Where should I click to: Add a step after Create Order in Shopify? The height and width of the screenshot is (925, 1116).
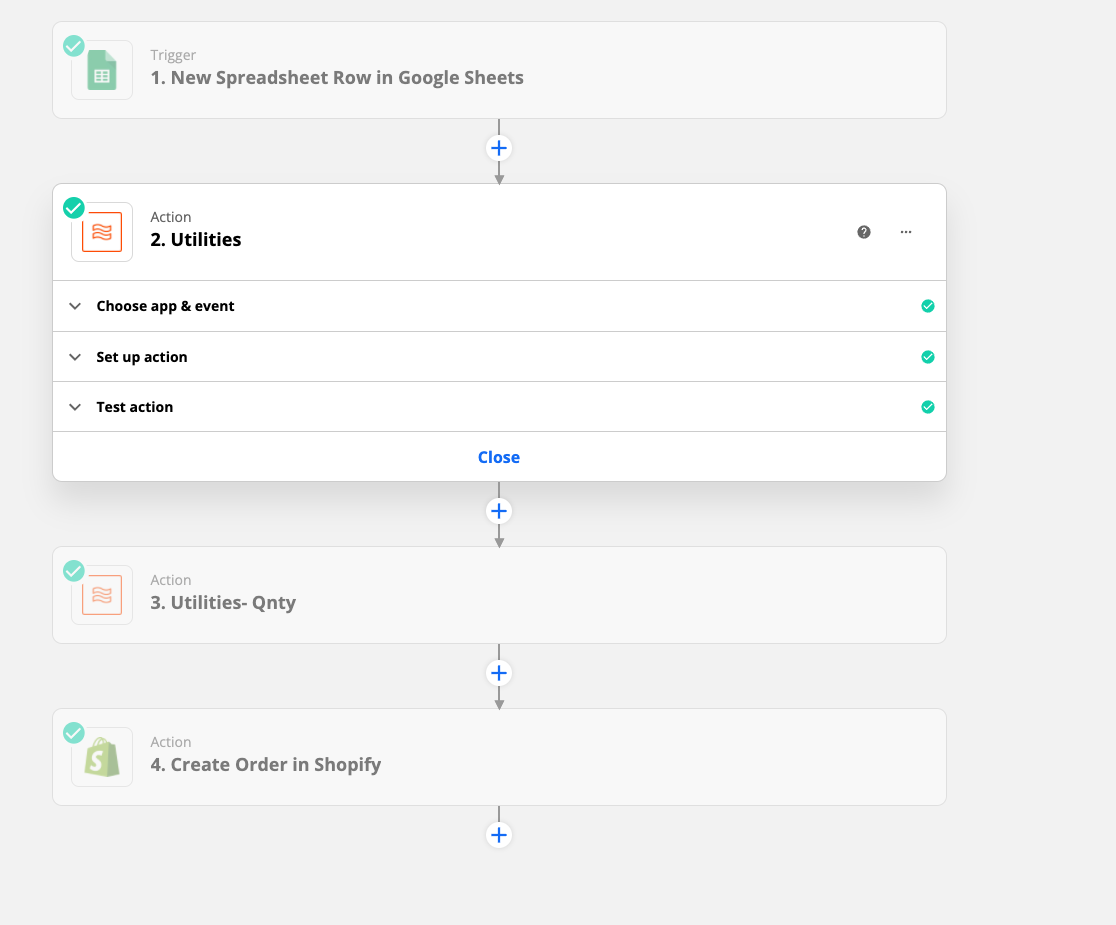[499, 835]
